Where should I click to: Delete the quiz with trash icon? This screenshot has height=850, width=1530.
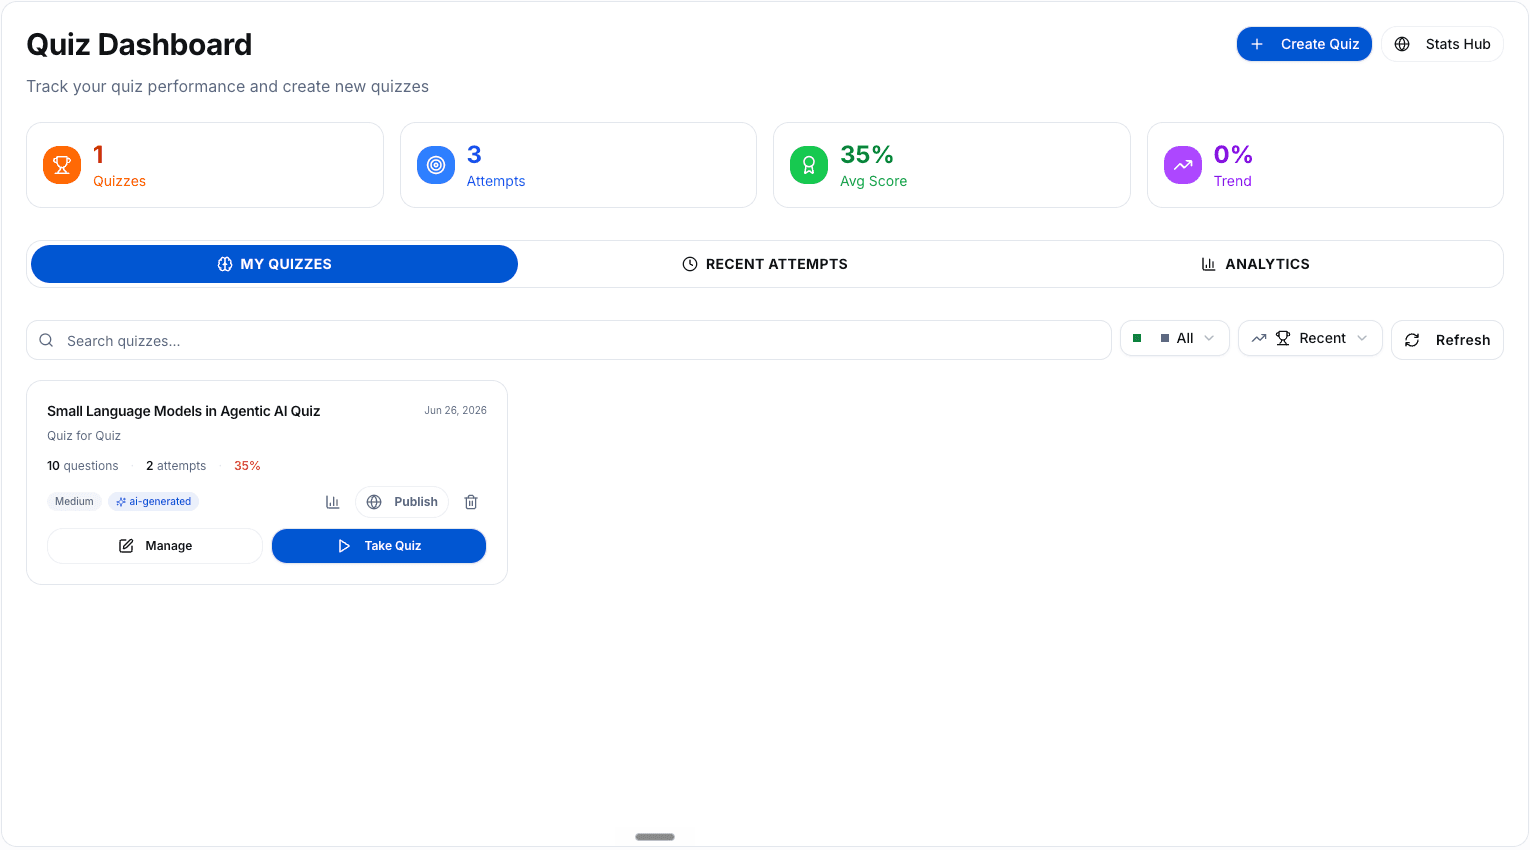(x=471, y=502)
